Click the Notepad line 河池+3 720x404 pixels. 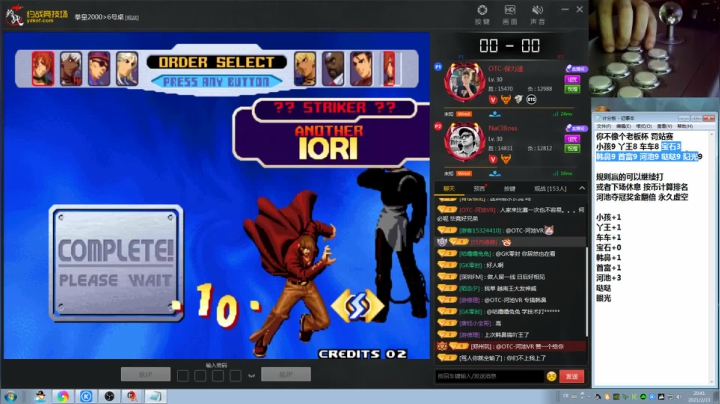click(608, 278)
